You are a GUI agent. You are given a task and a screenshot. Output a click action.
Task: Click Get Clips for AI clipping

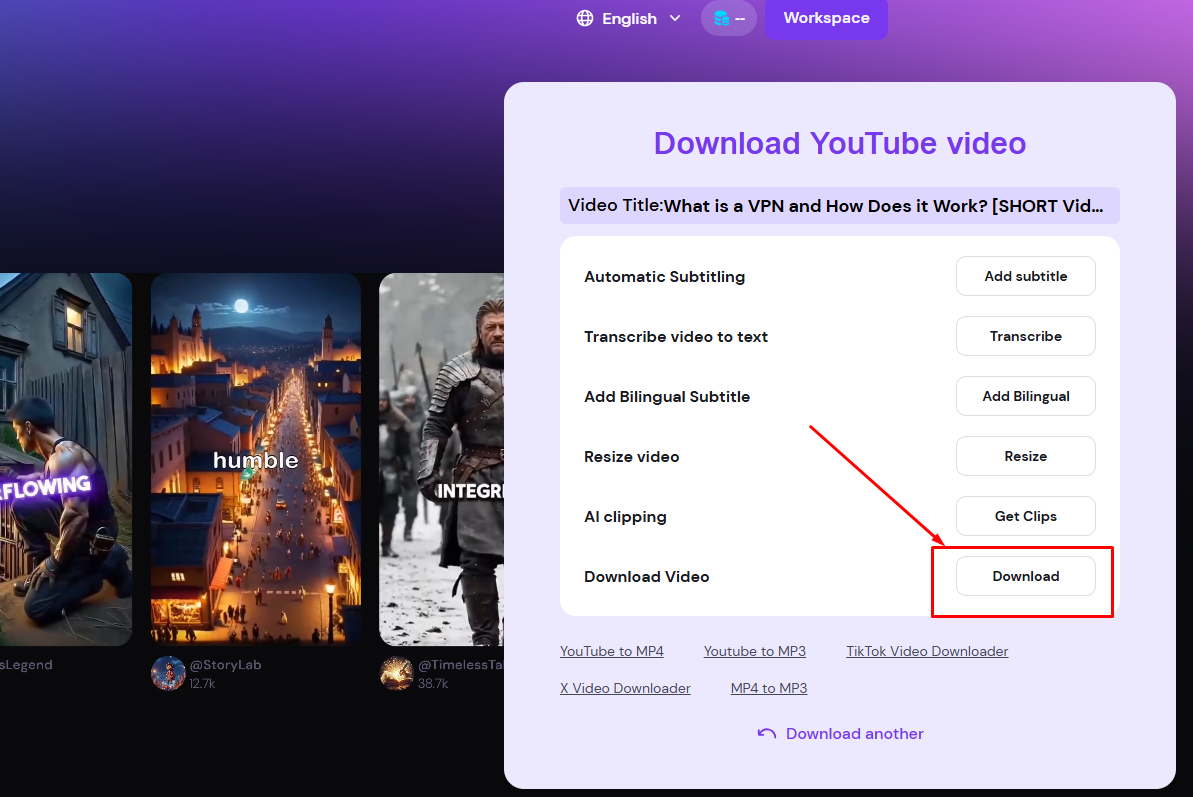[x=1025, y=516]
